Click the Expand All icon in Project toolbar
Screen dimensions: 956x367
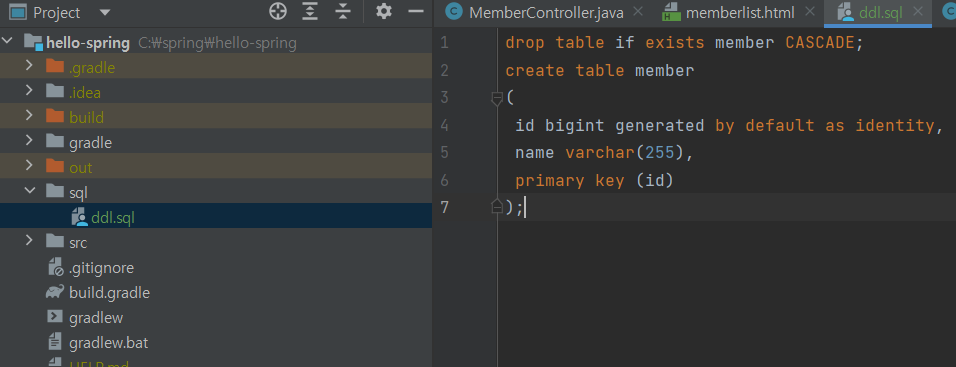click(311, 12)
